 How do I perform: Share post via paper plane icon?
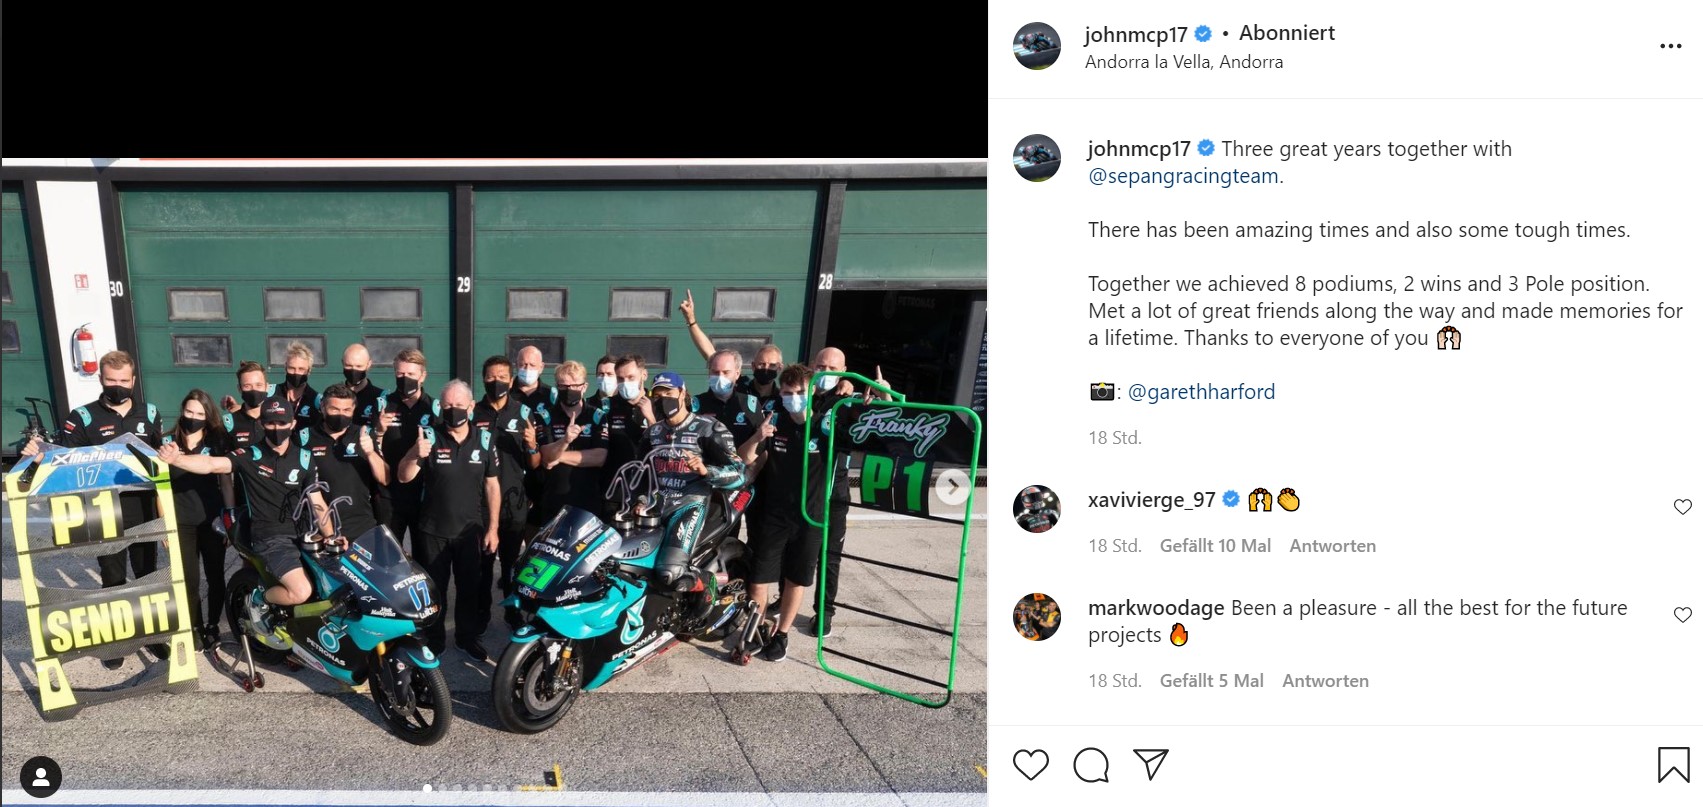pyautogui.click(x=1151, y=764)
